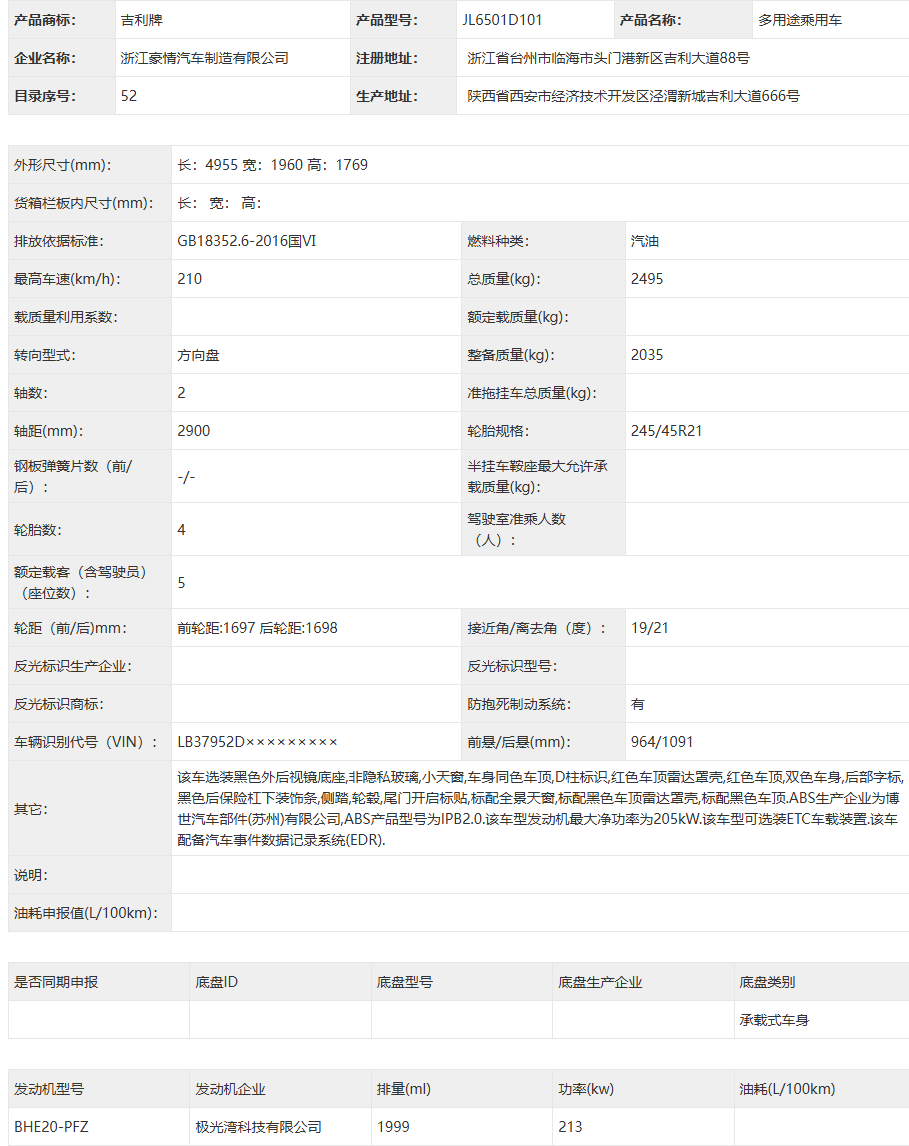Click the 最高车速(km/h) label
Image resolution: width=909 pixels, height=1146 pixels.
point(67,279)
